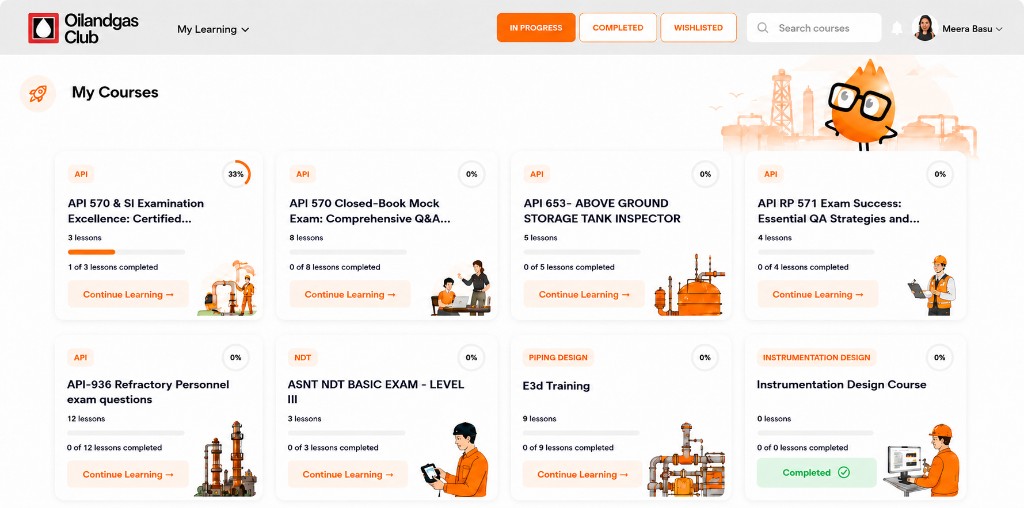Image resolution: width=1024 pixels, height=508 pixels.
Task: Switch to the Wishlisted tab
Action: click(698, 27)
